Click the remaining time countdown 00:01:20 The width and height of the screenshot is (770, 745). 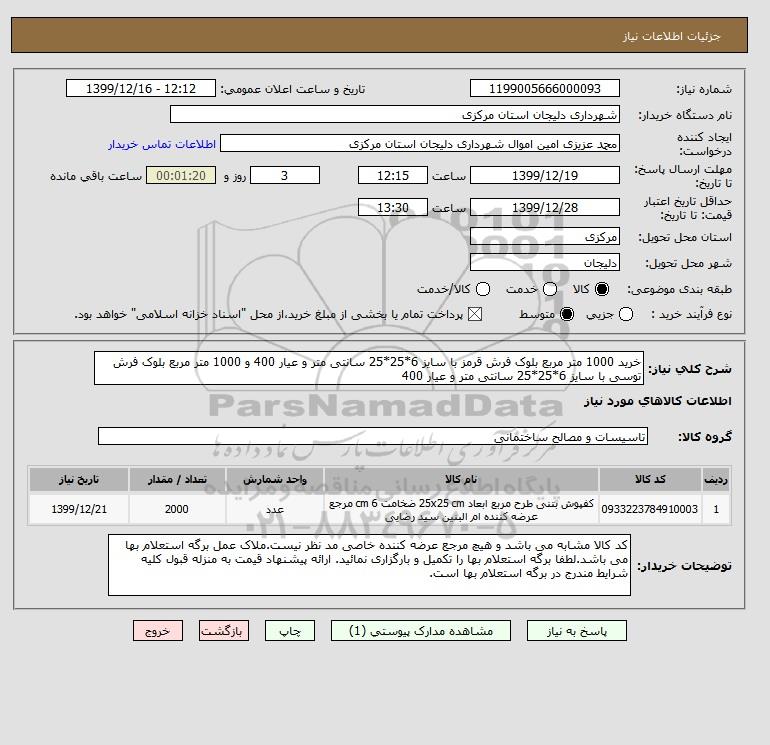[181, 175]
